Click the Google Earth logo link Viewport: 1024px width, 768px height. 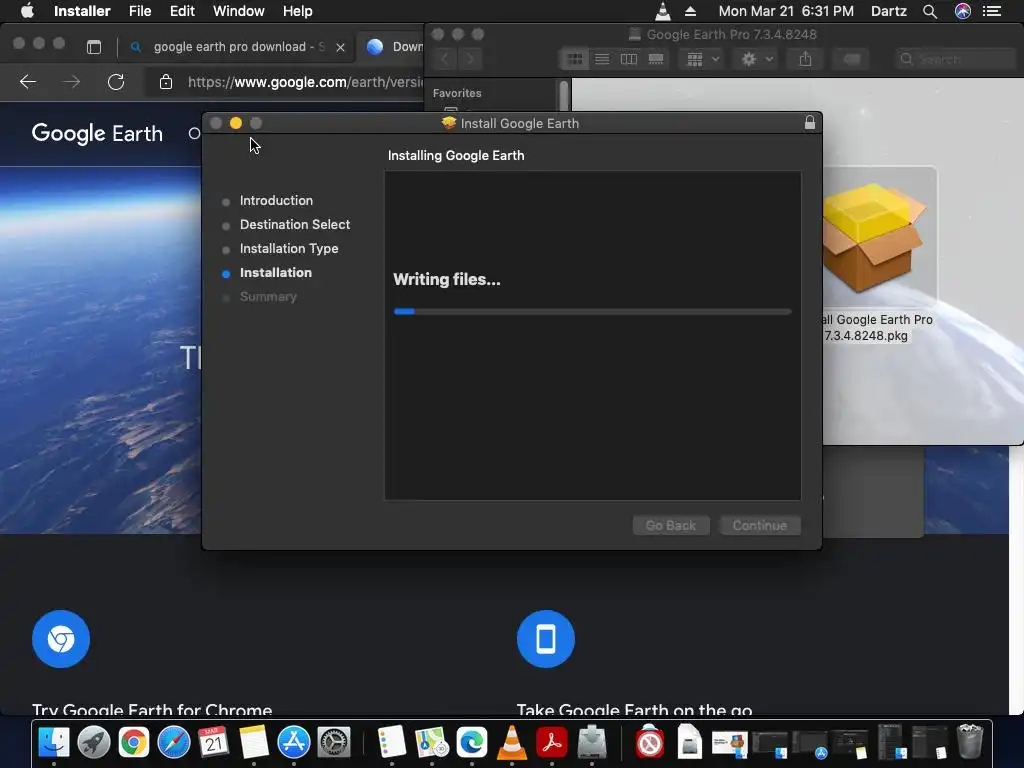97,133
